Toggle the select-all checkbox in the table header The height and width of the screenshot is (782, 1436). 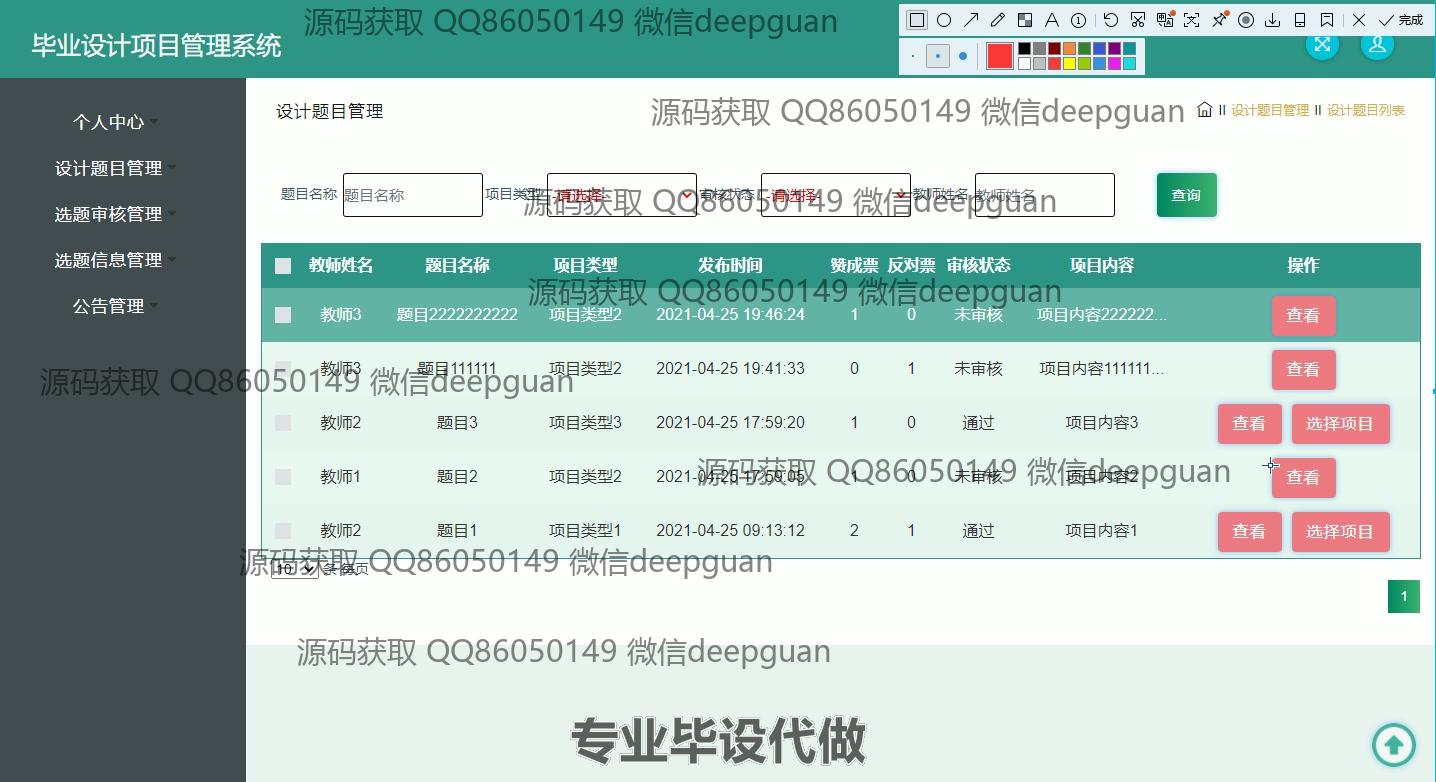(283, 266)
